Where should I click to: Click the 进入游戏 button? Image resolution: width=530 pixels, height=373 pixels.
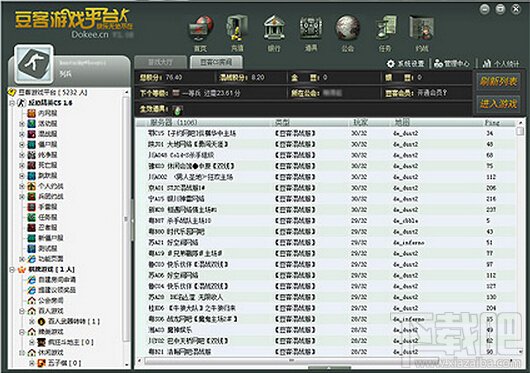pyautogui.click(x=498, y=104)
